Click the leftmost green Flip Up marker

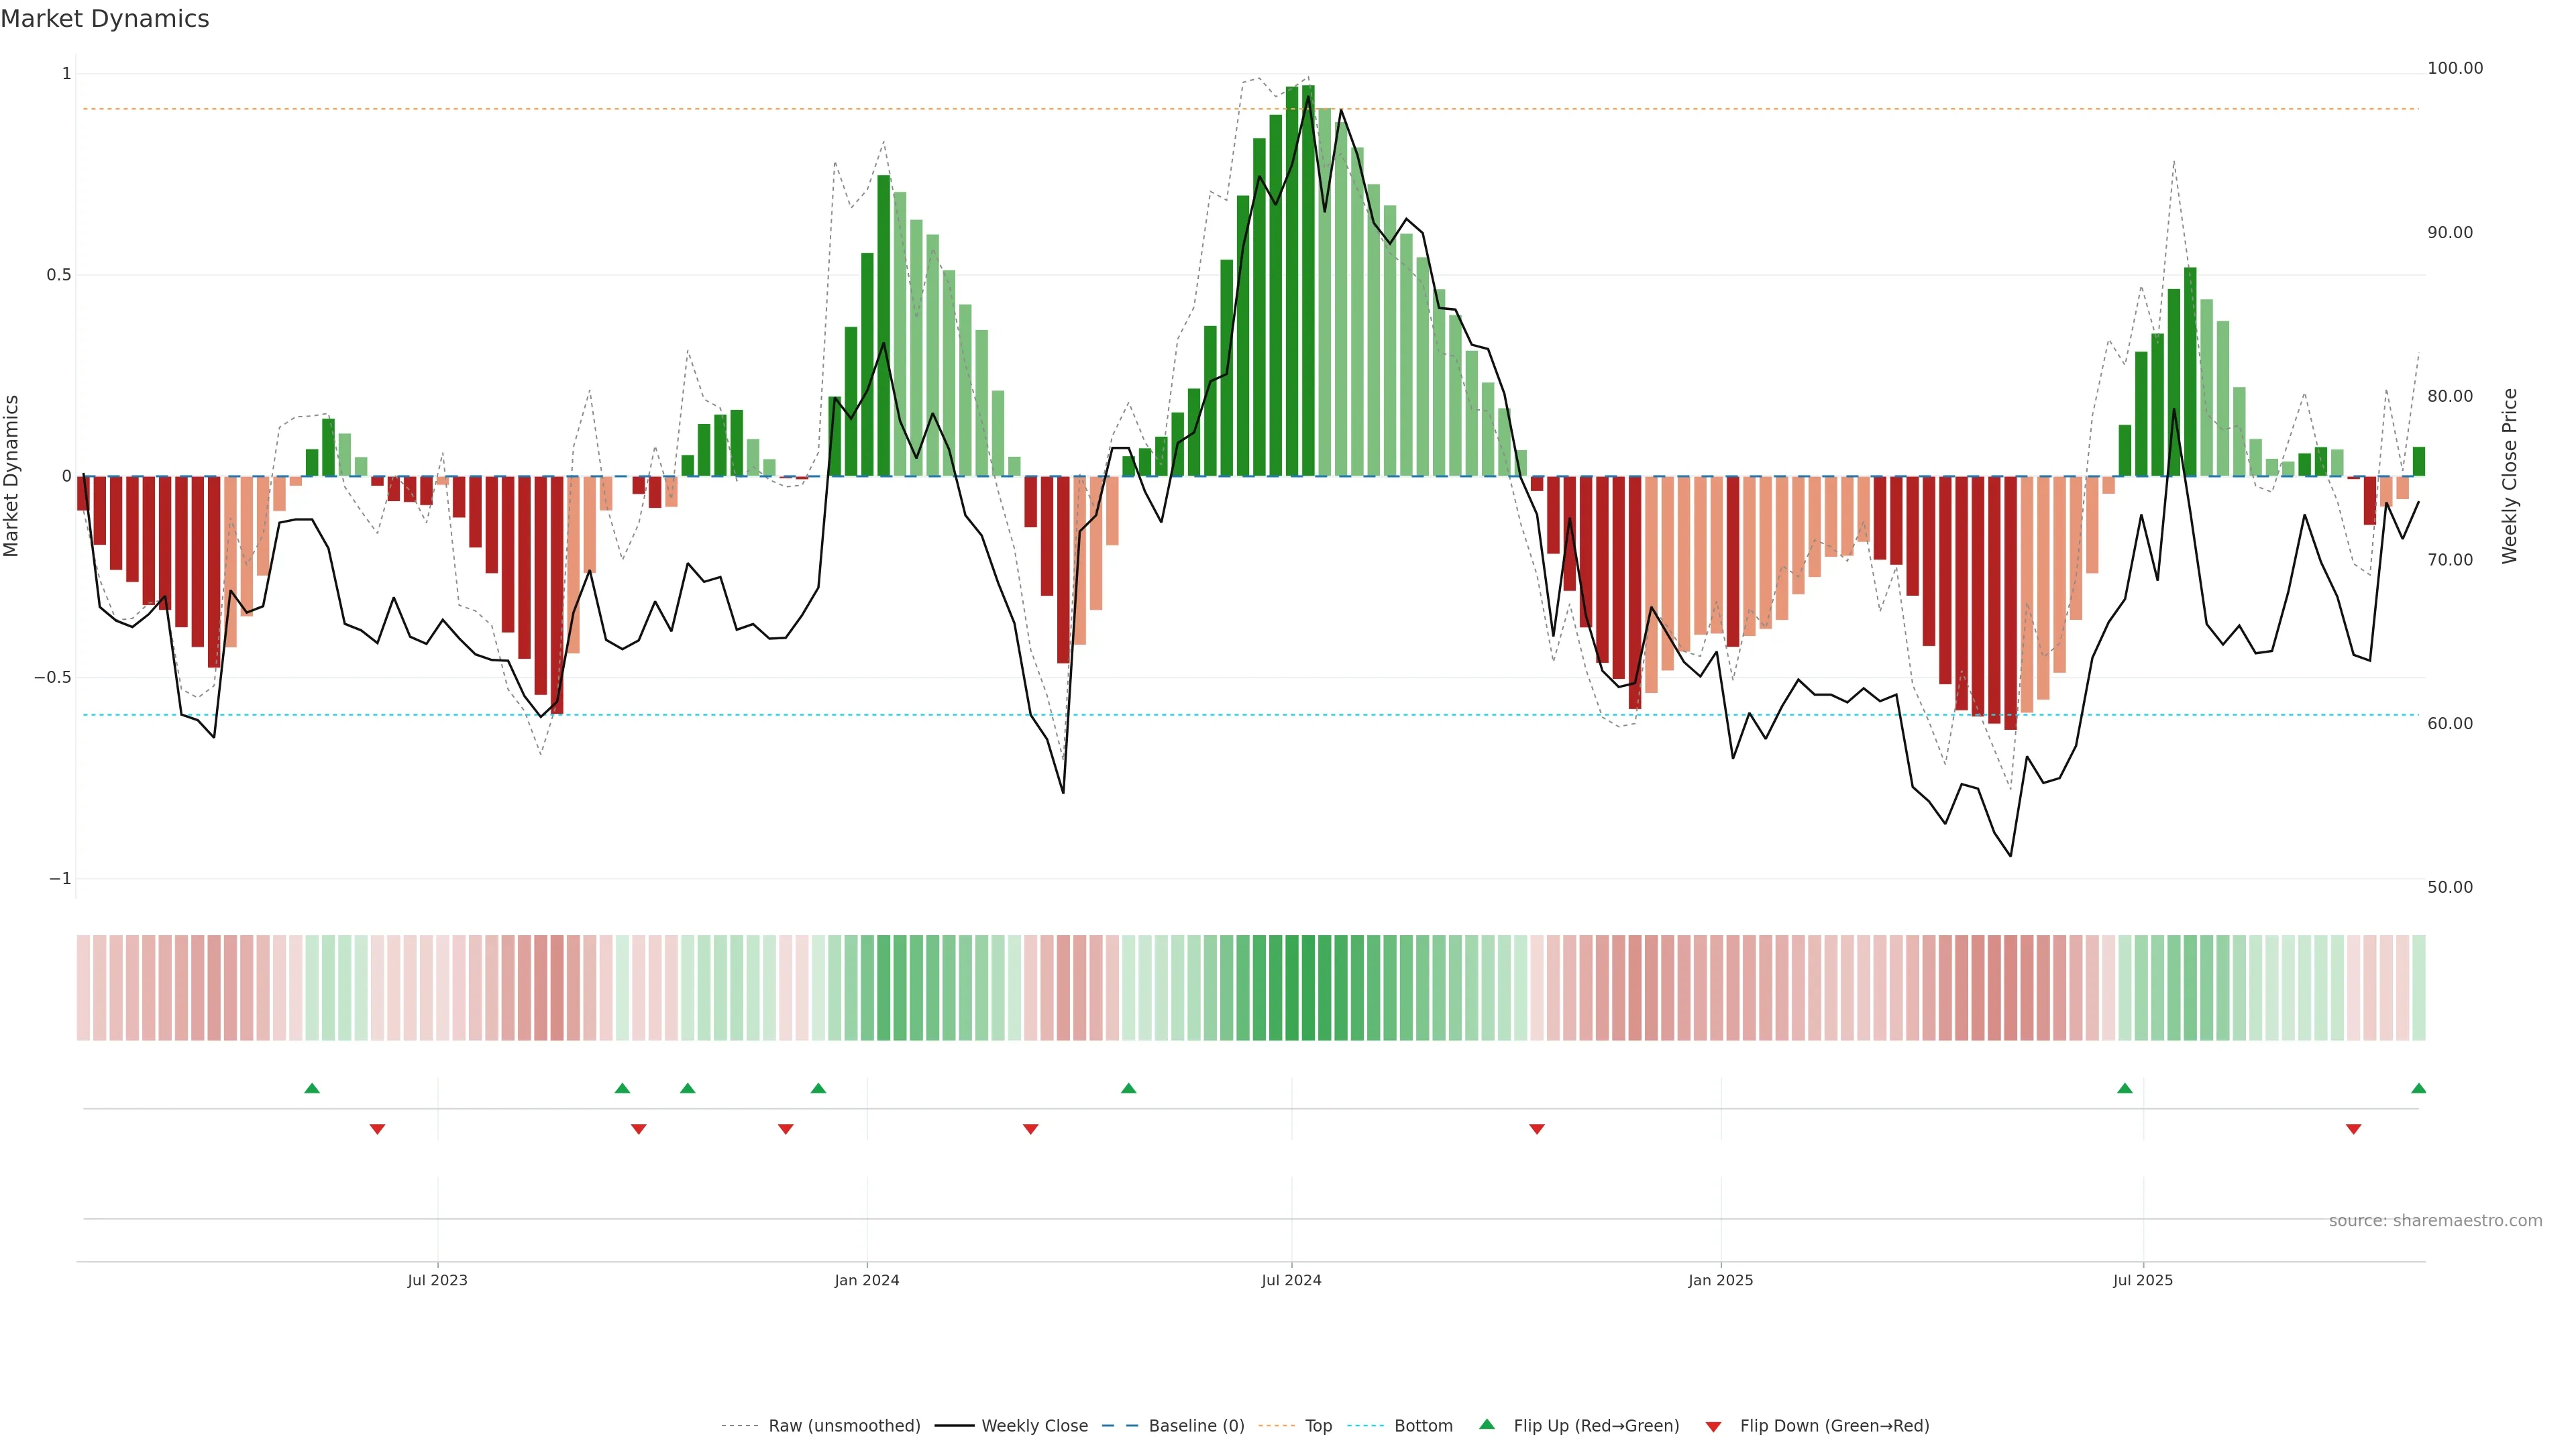[312, 1088]
